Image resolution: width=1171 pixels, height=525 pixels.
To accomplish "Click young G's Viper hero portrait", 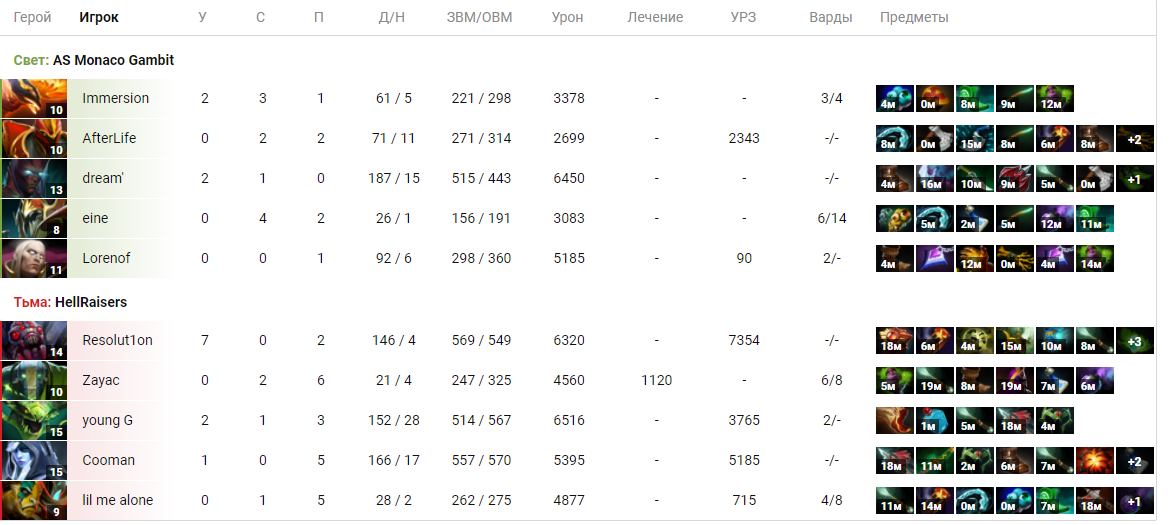I will pyautogui.click(x=34, y=420).
